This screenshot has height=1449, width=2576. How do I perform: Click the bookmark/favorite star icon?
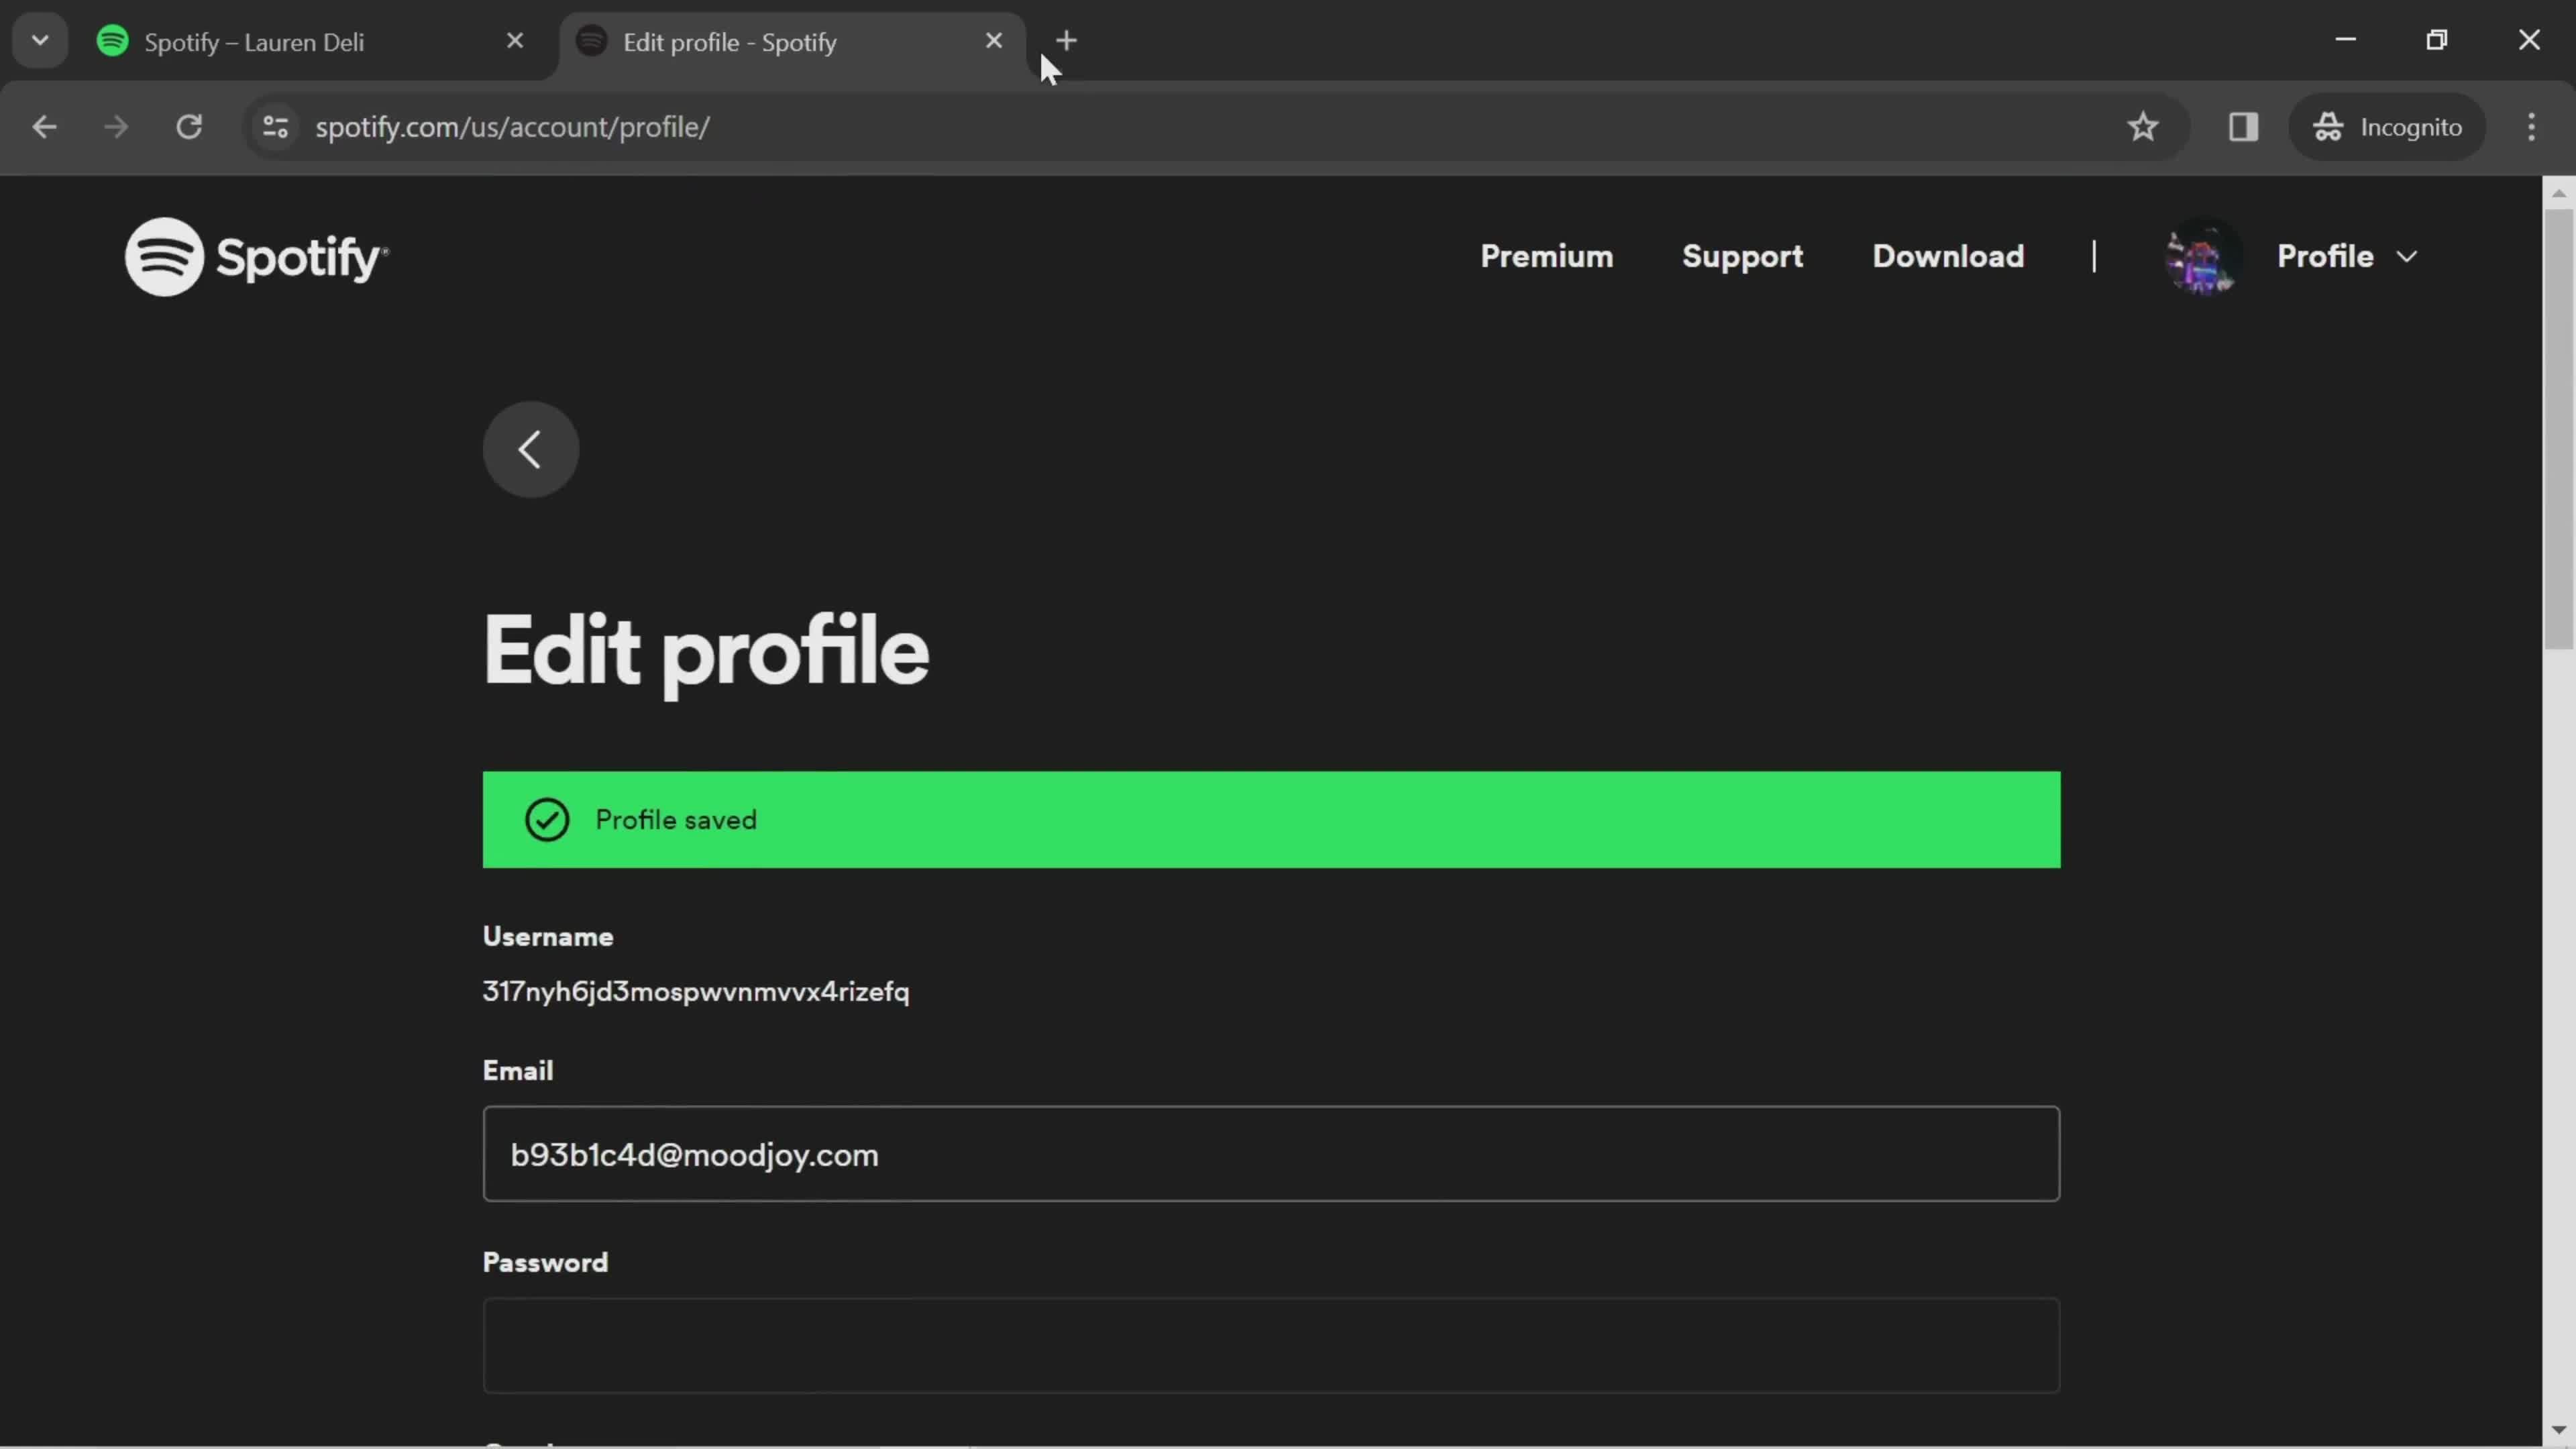point(2143,125)
